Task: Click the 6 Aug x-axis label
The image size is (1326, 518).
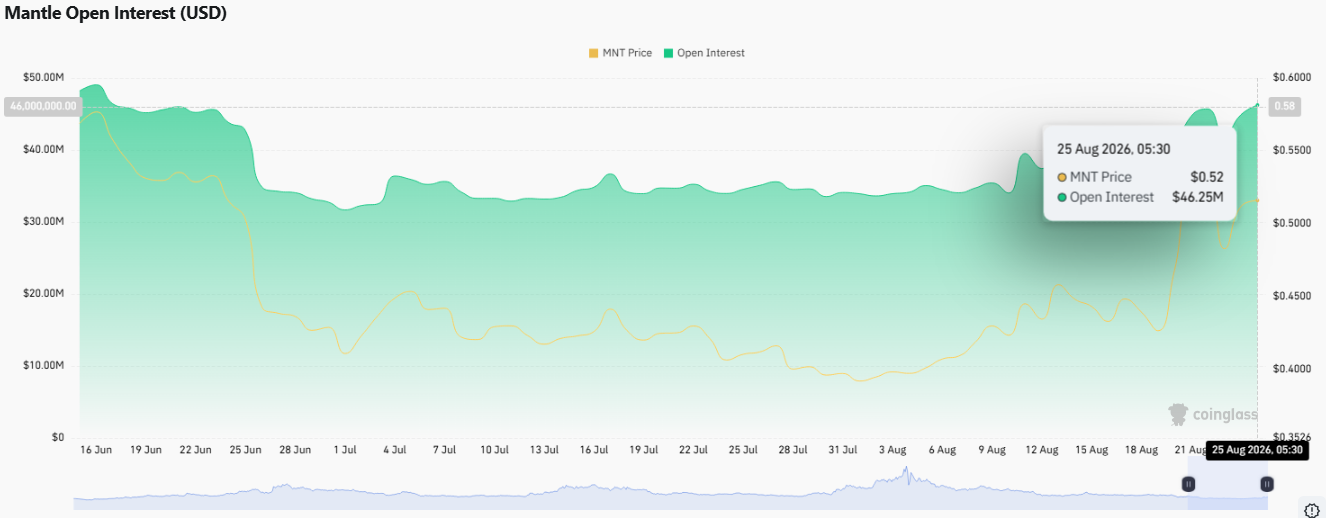Action: tap(942, 450)
